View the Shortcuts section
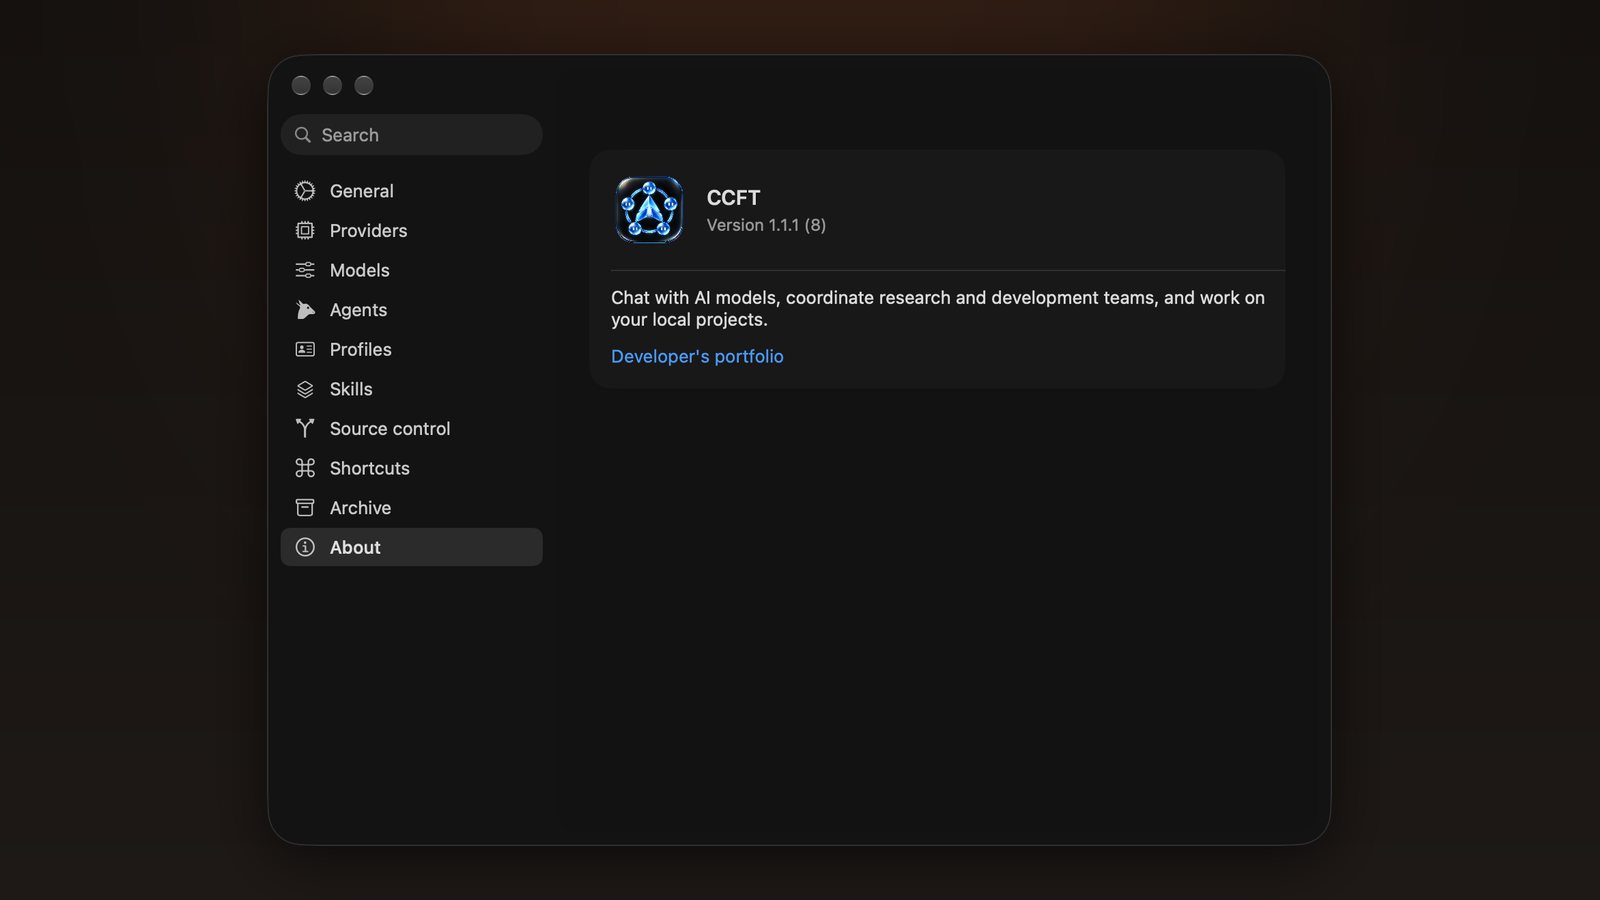Image resolution: width=1600 pixels, height=900 pixels. (412, 468)
